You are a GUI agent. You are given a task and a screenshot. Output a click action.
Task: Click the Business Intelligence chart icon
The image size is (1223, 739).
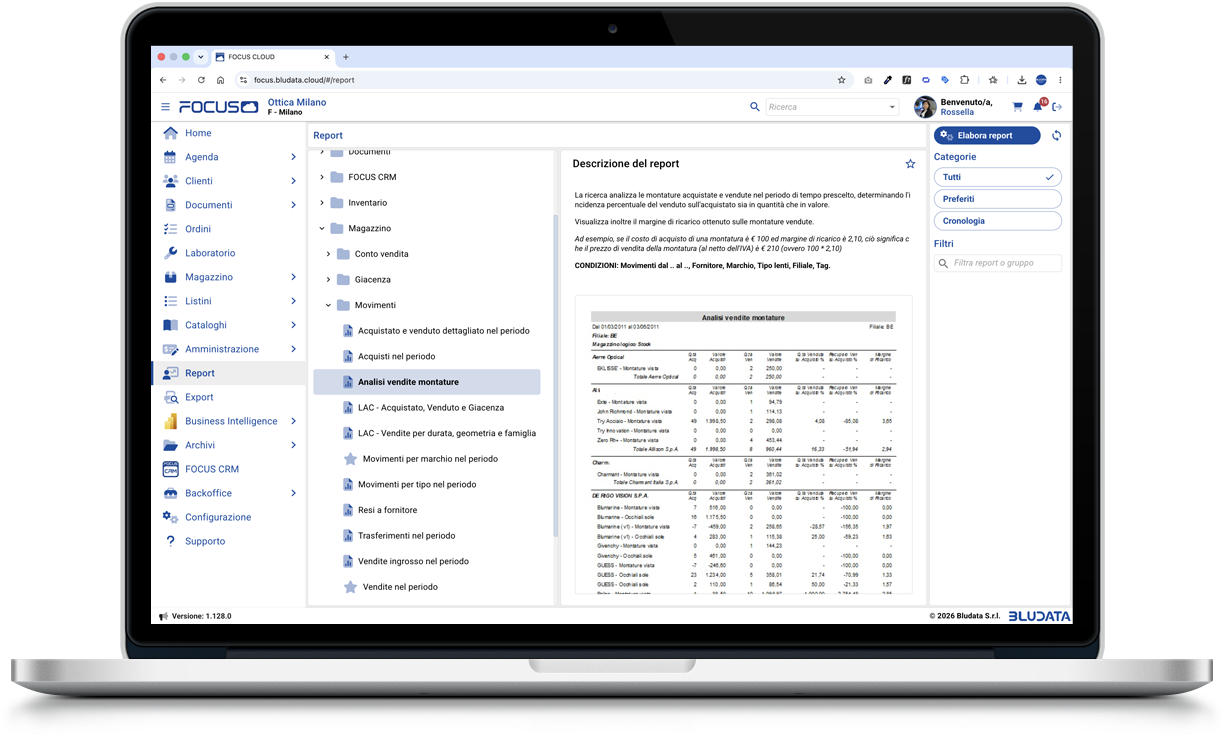(x=170, y=421)
